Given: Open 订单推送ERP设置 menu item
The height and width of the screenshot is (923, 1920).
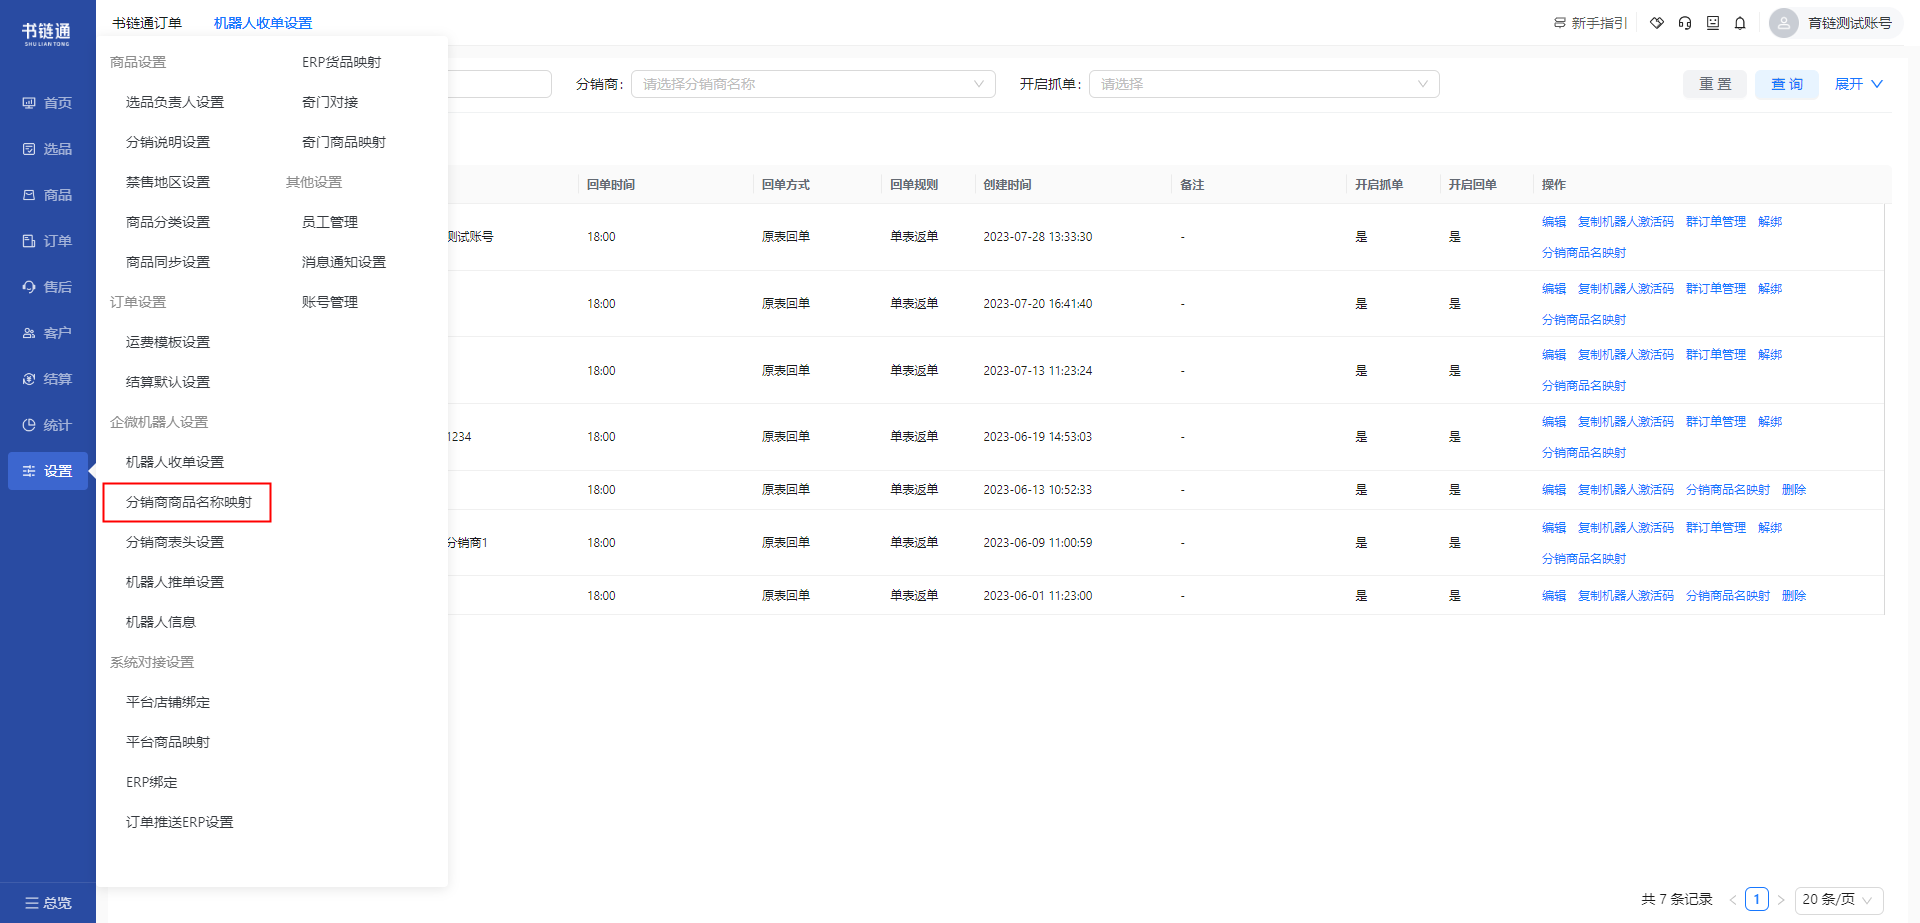Looking at the screenshot, I should tap(180, 822).
